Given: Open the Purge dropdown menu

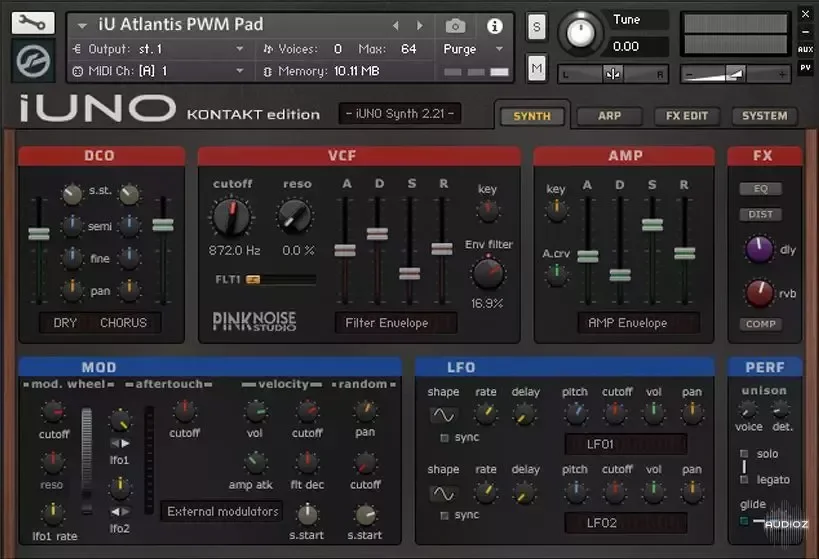Looking at the screenshot, I should [x=473, y=49].
